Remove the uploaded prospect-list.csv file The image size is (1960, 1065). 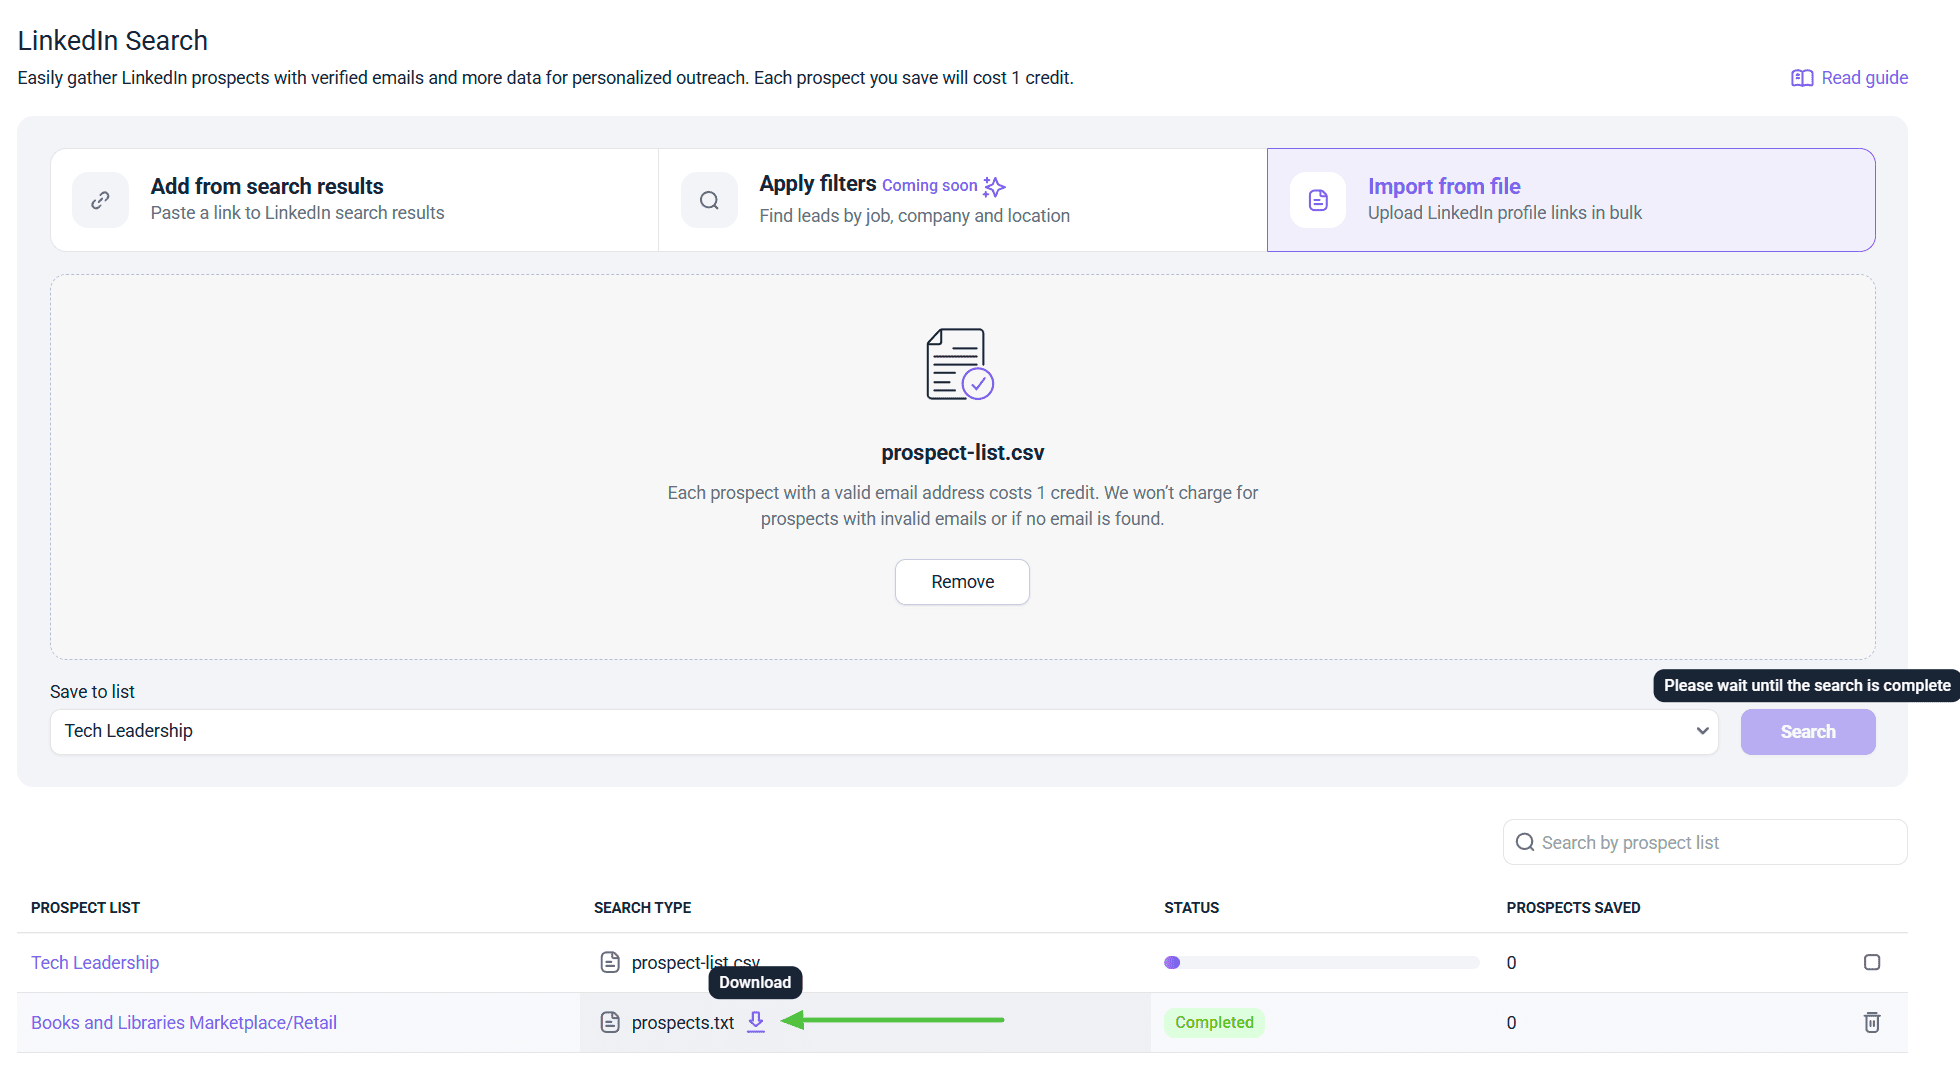tap(962, 582)
